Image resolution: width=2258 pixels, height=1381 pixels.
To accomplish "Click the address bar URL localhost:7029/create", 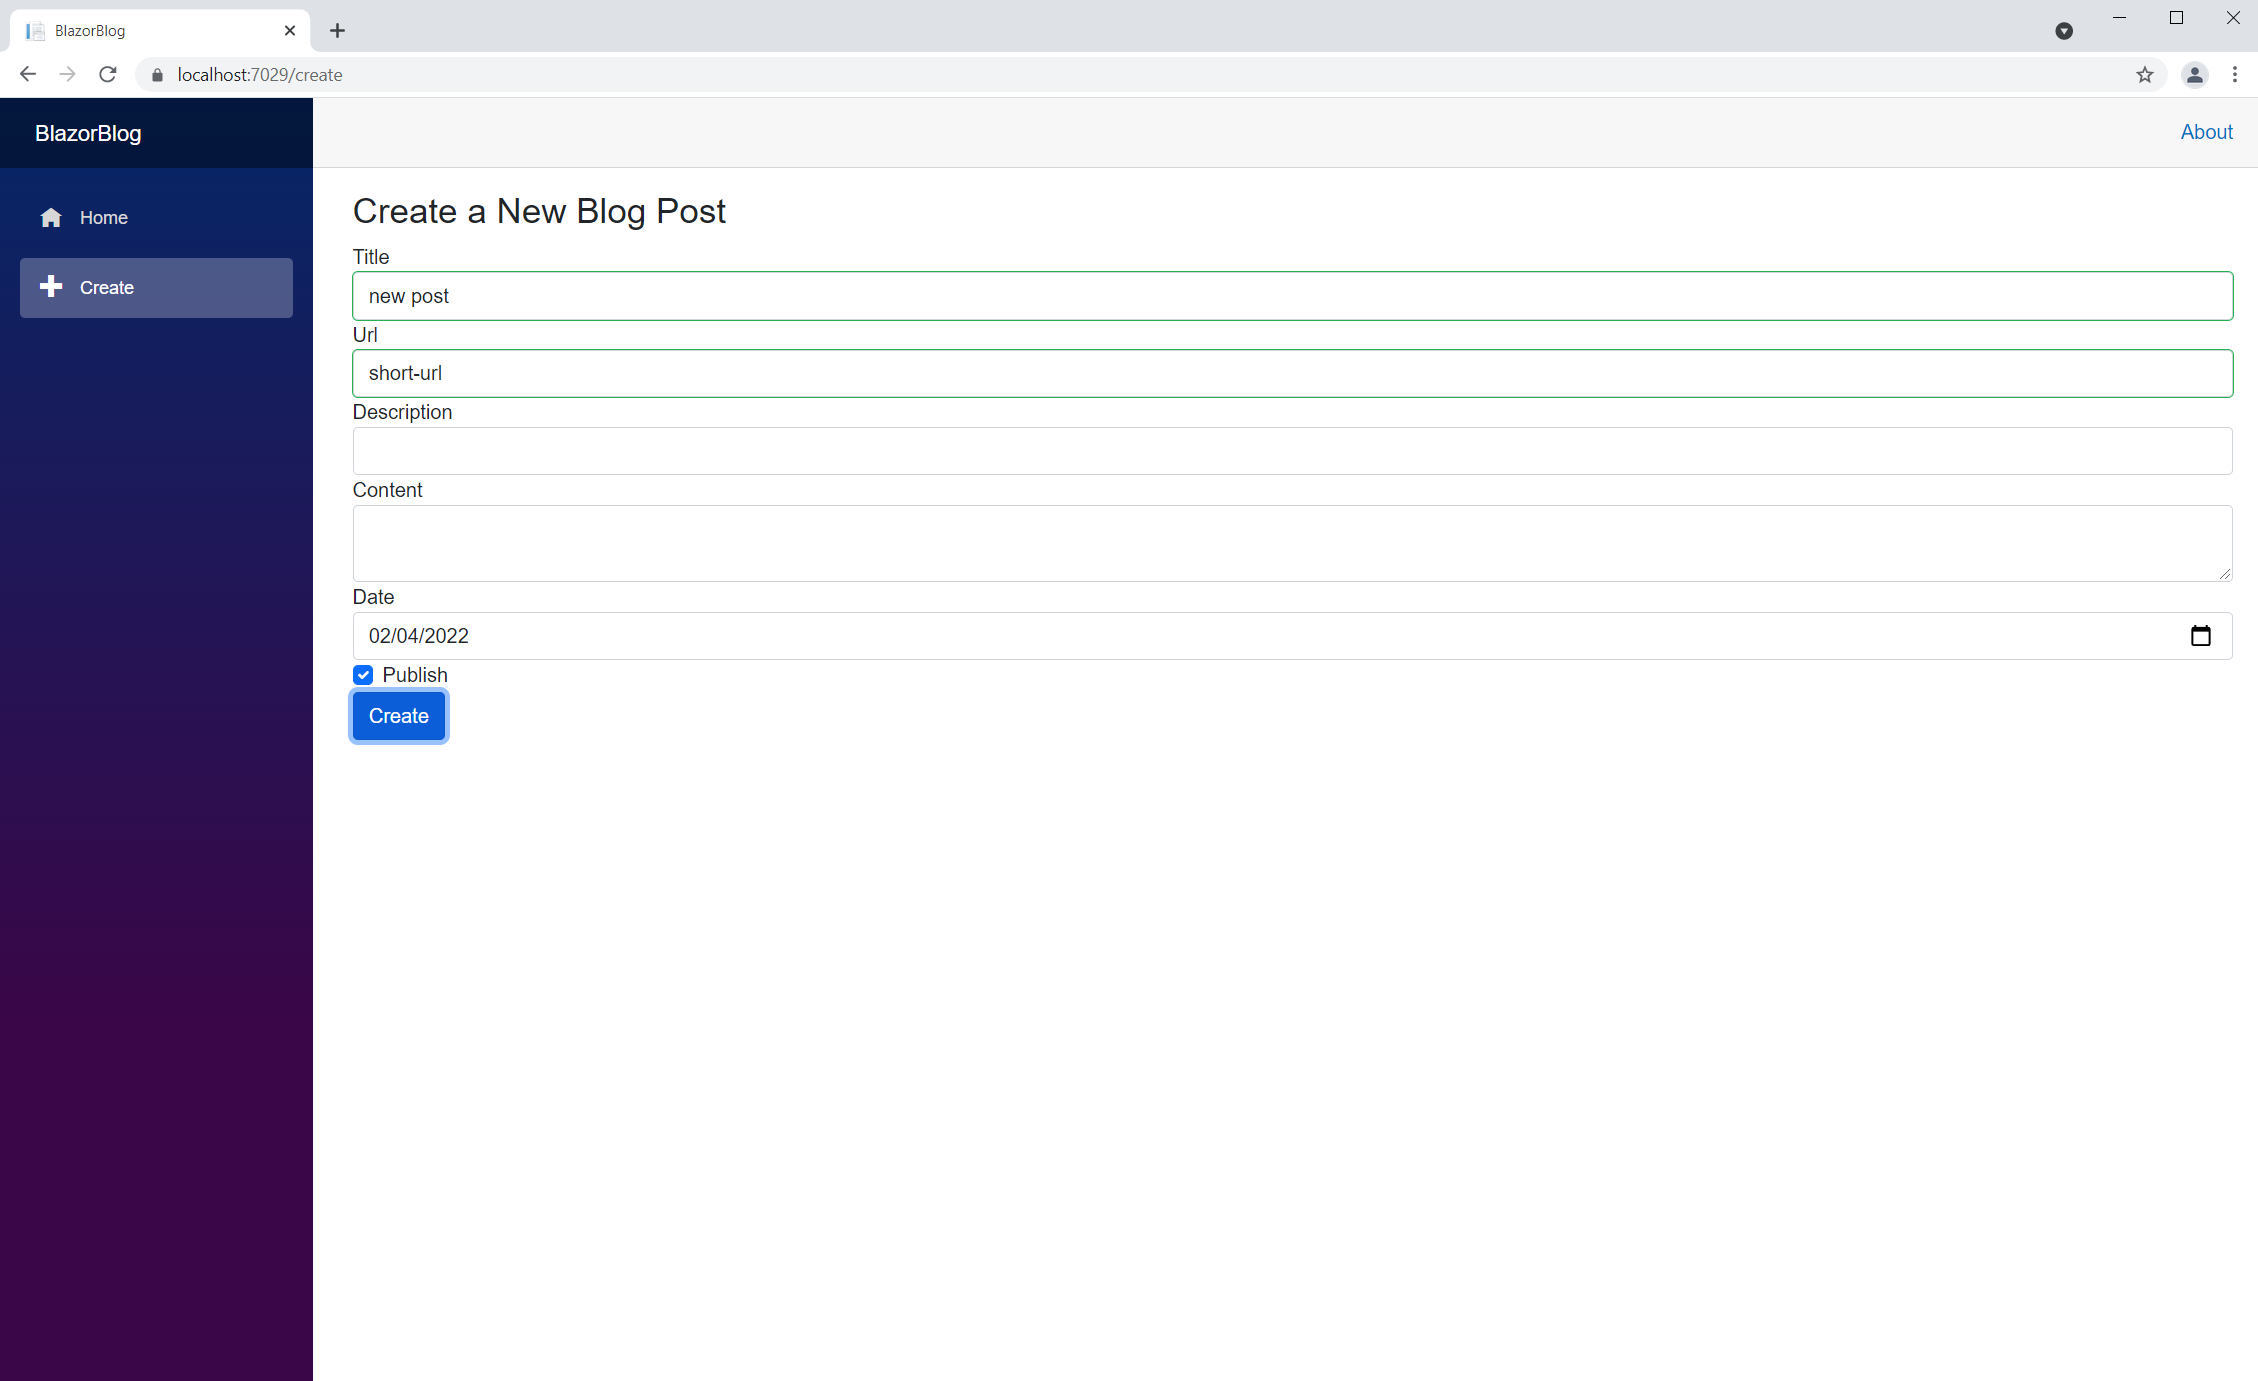I will click(260, 75).
